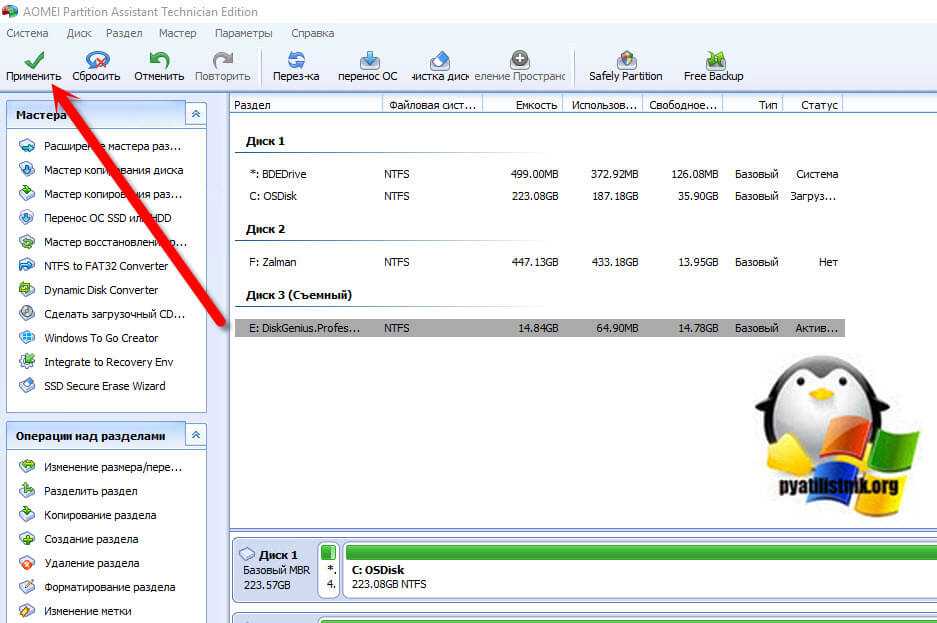Click the 14.84GB capacity cell
The width and height of the screenshot is (937, 623).
[x=538, y=328]
